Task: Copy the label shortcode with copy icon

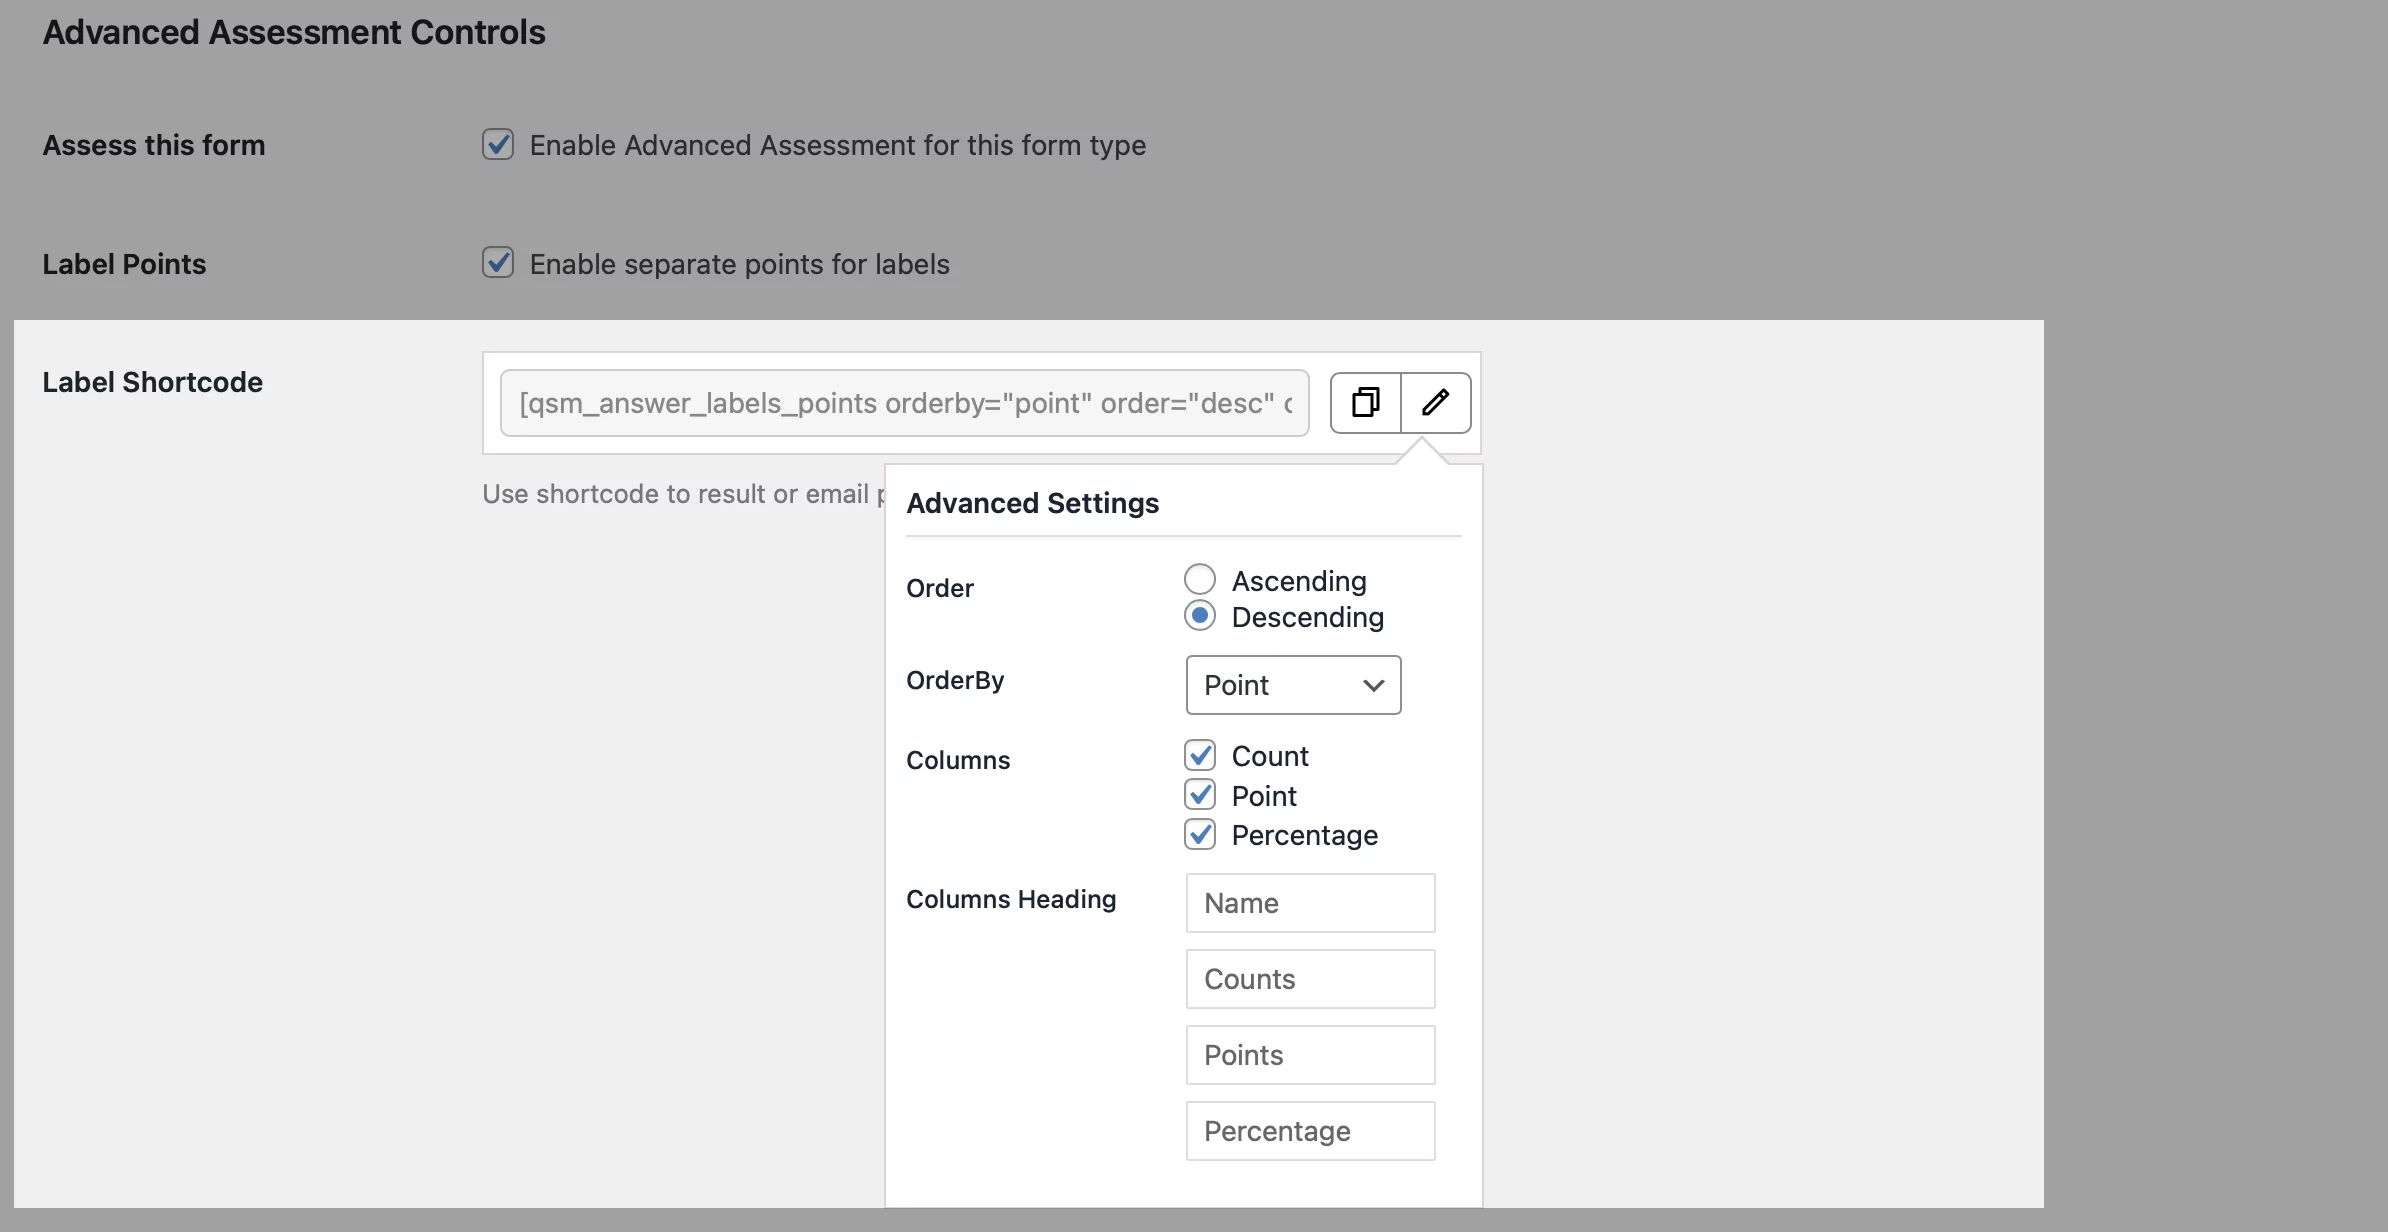Action: (1366, 403)
